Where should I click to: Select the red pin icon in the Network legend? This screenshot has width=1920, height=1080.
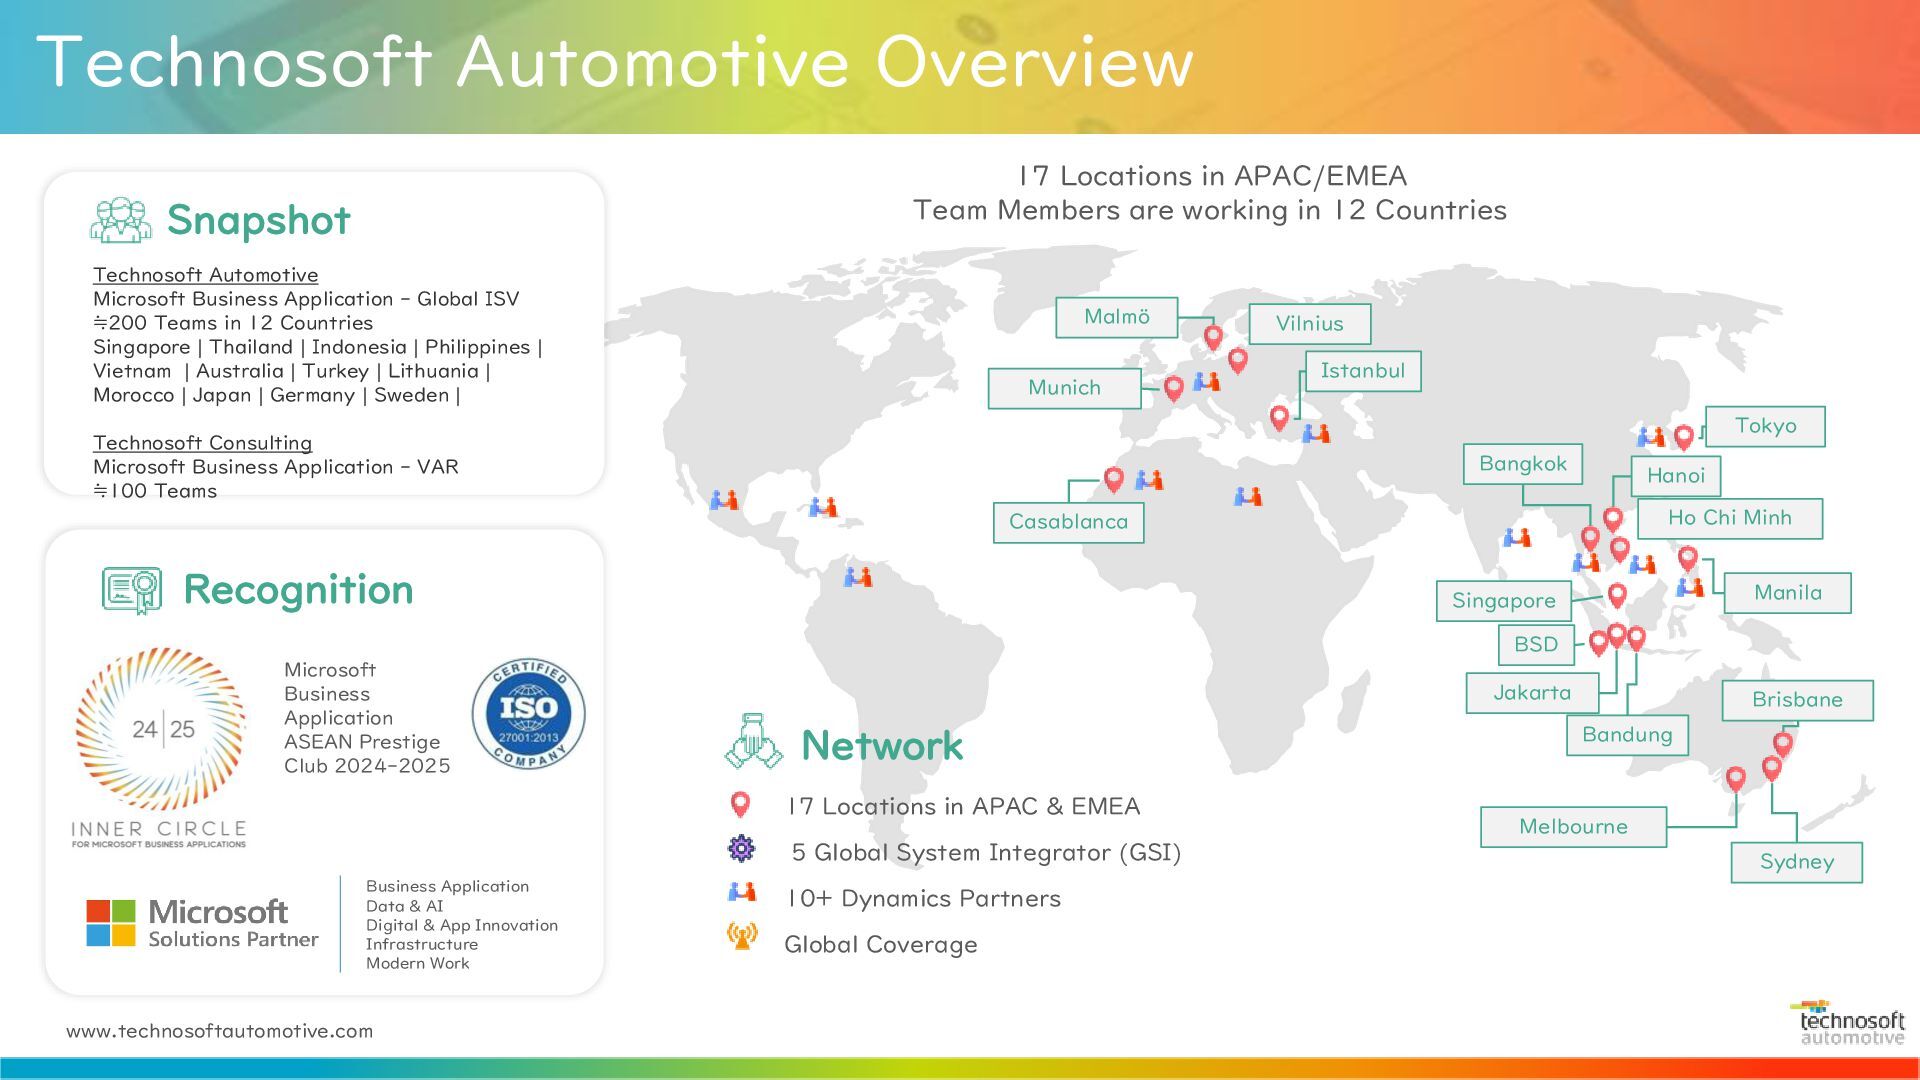740,804
